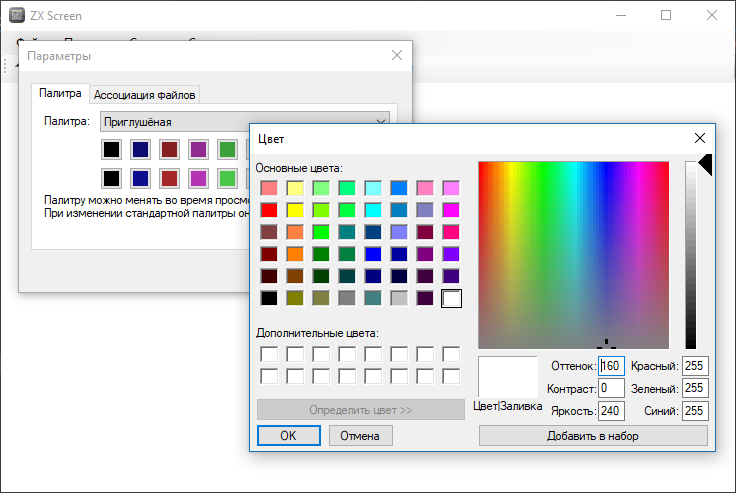
Task: Select the white basic color swatch
Action: [451, 298]
